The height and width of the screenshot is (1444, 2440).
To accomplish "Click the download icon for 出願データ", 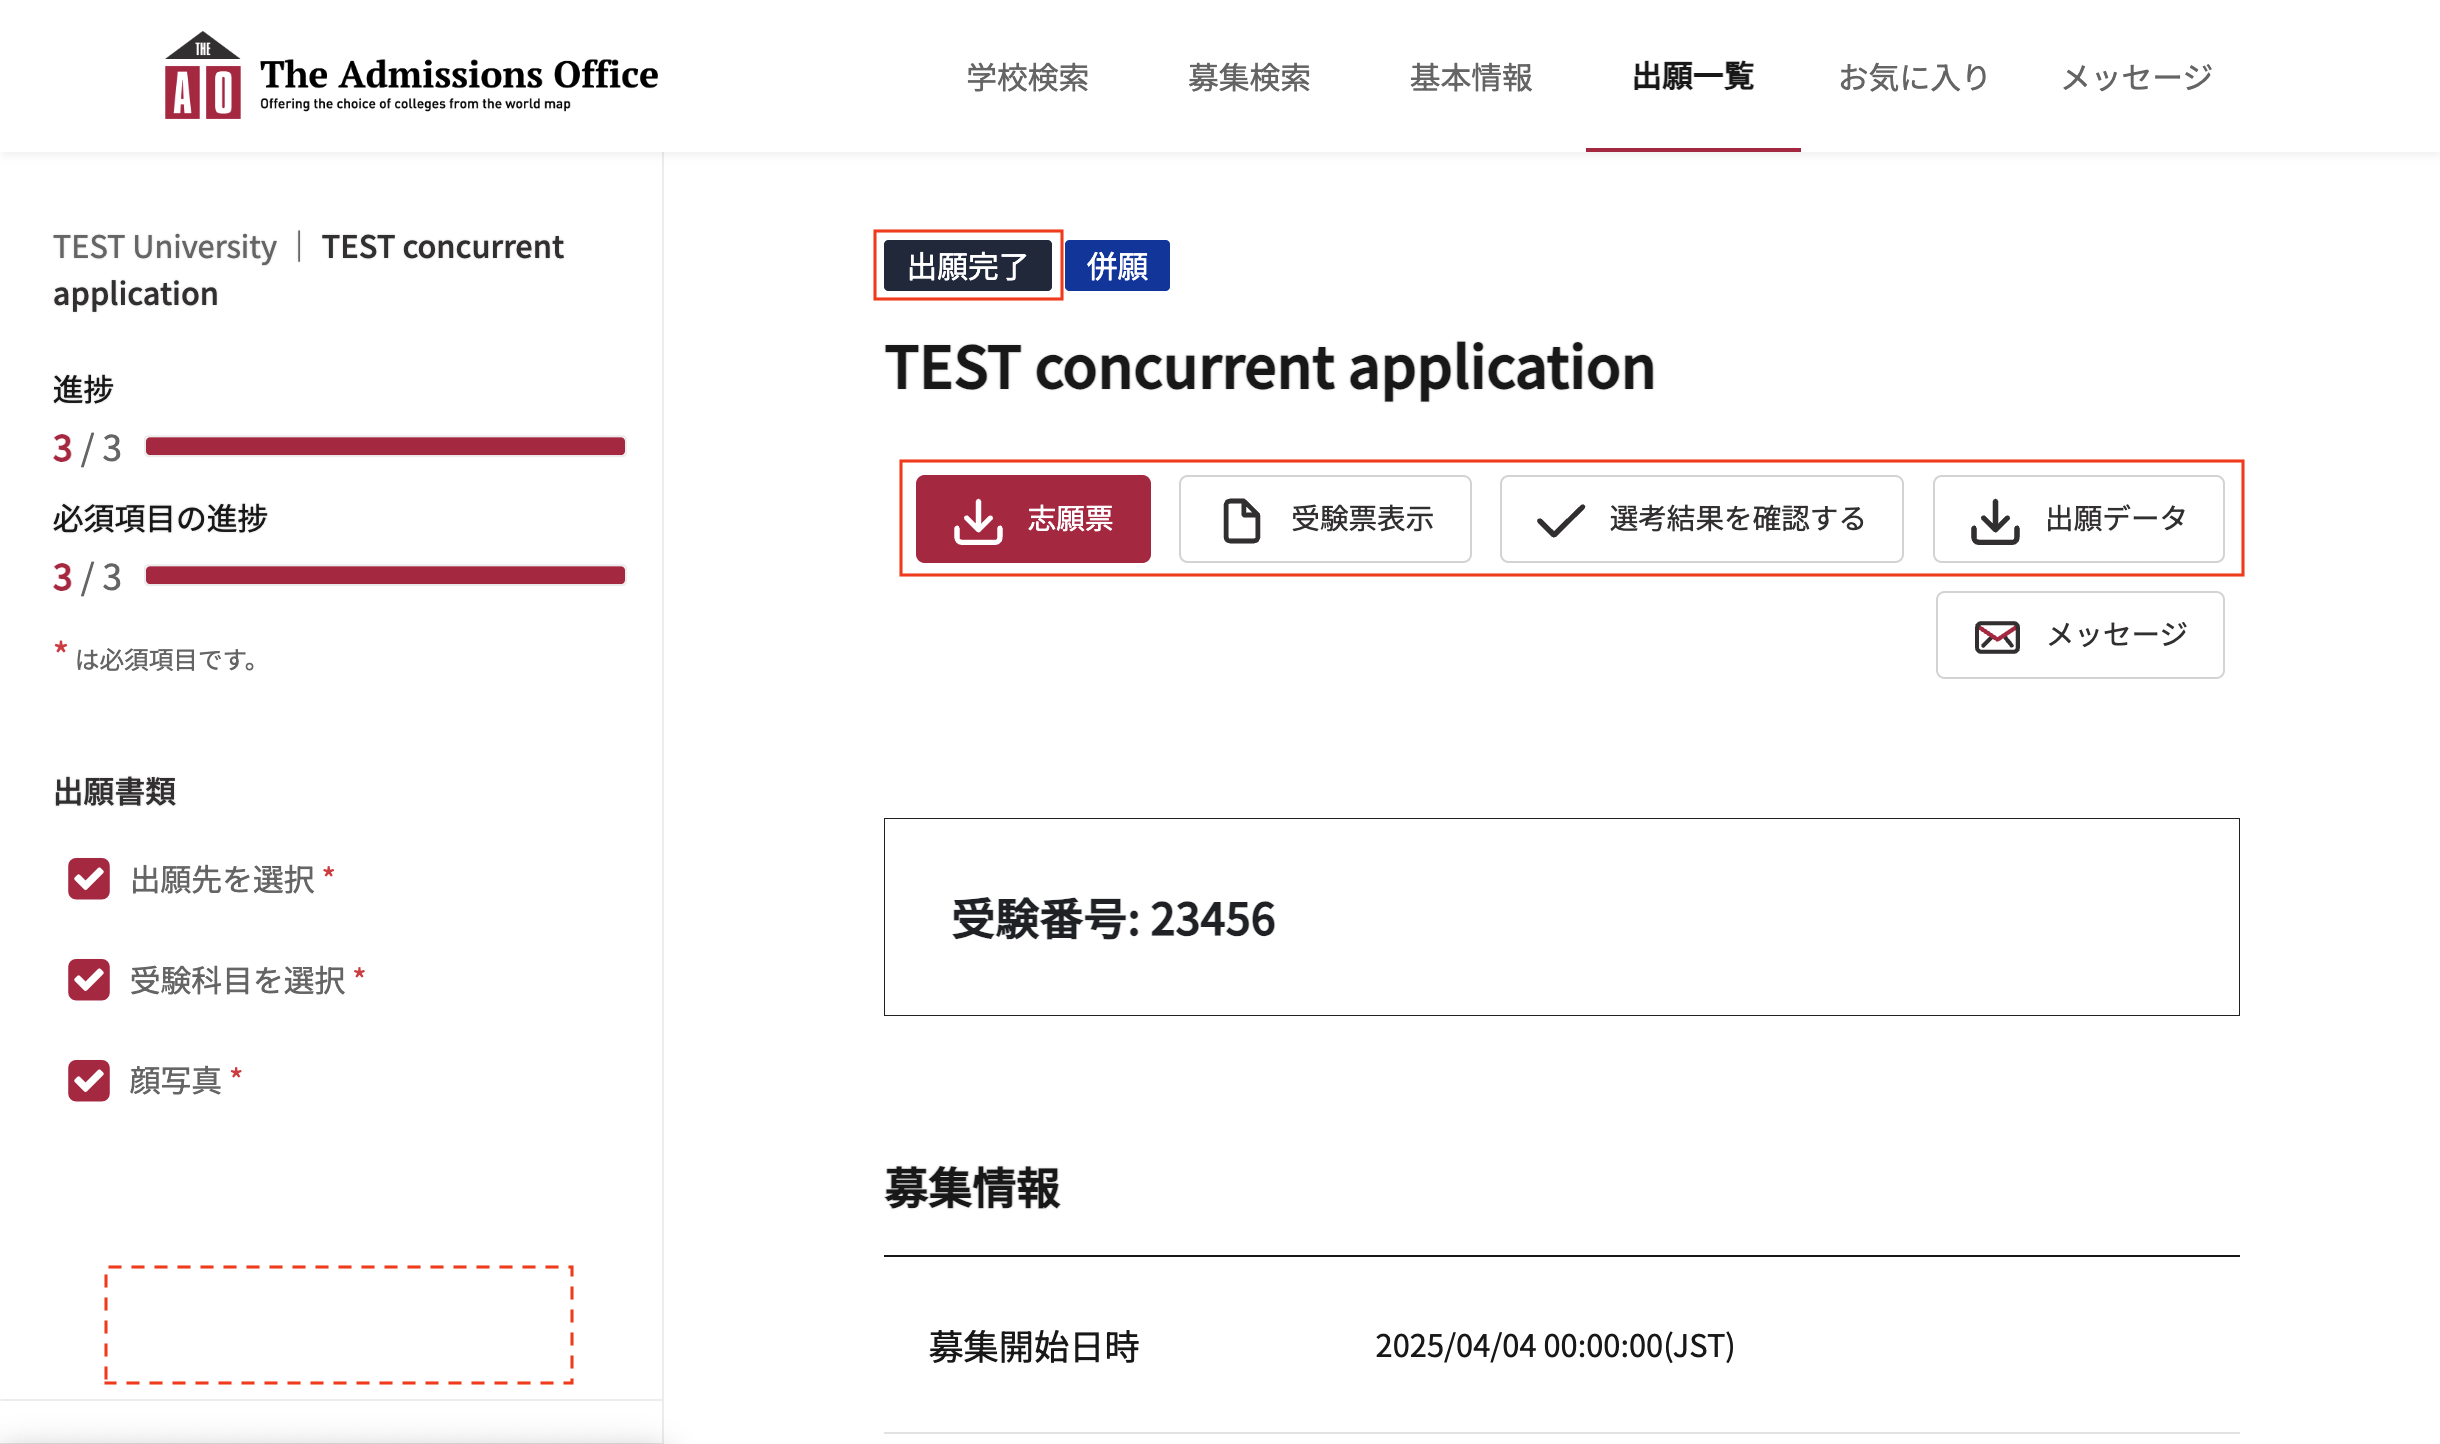I will (1994, 520).
